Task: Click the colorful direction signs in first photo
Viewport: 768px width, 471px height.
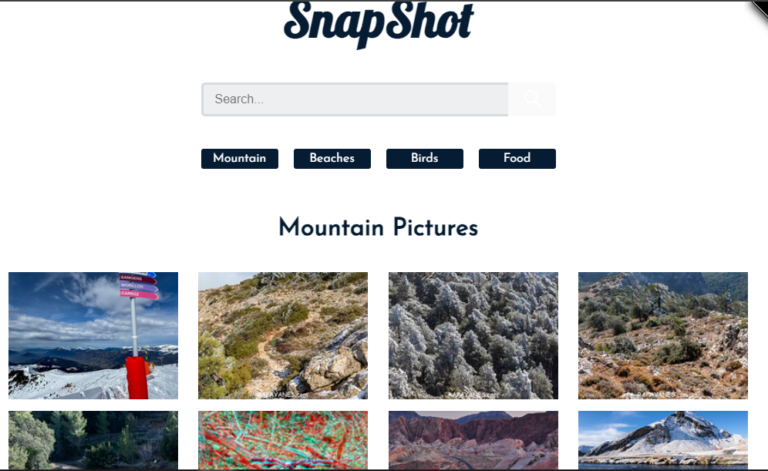Action: (x=138, y=285)
